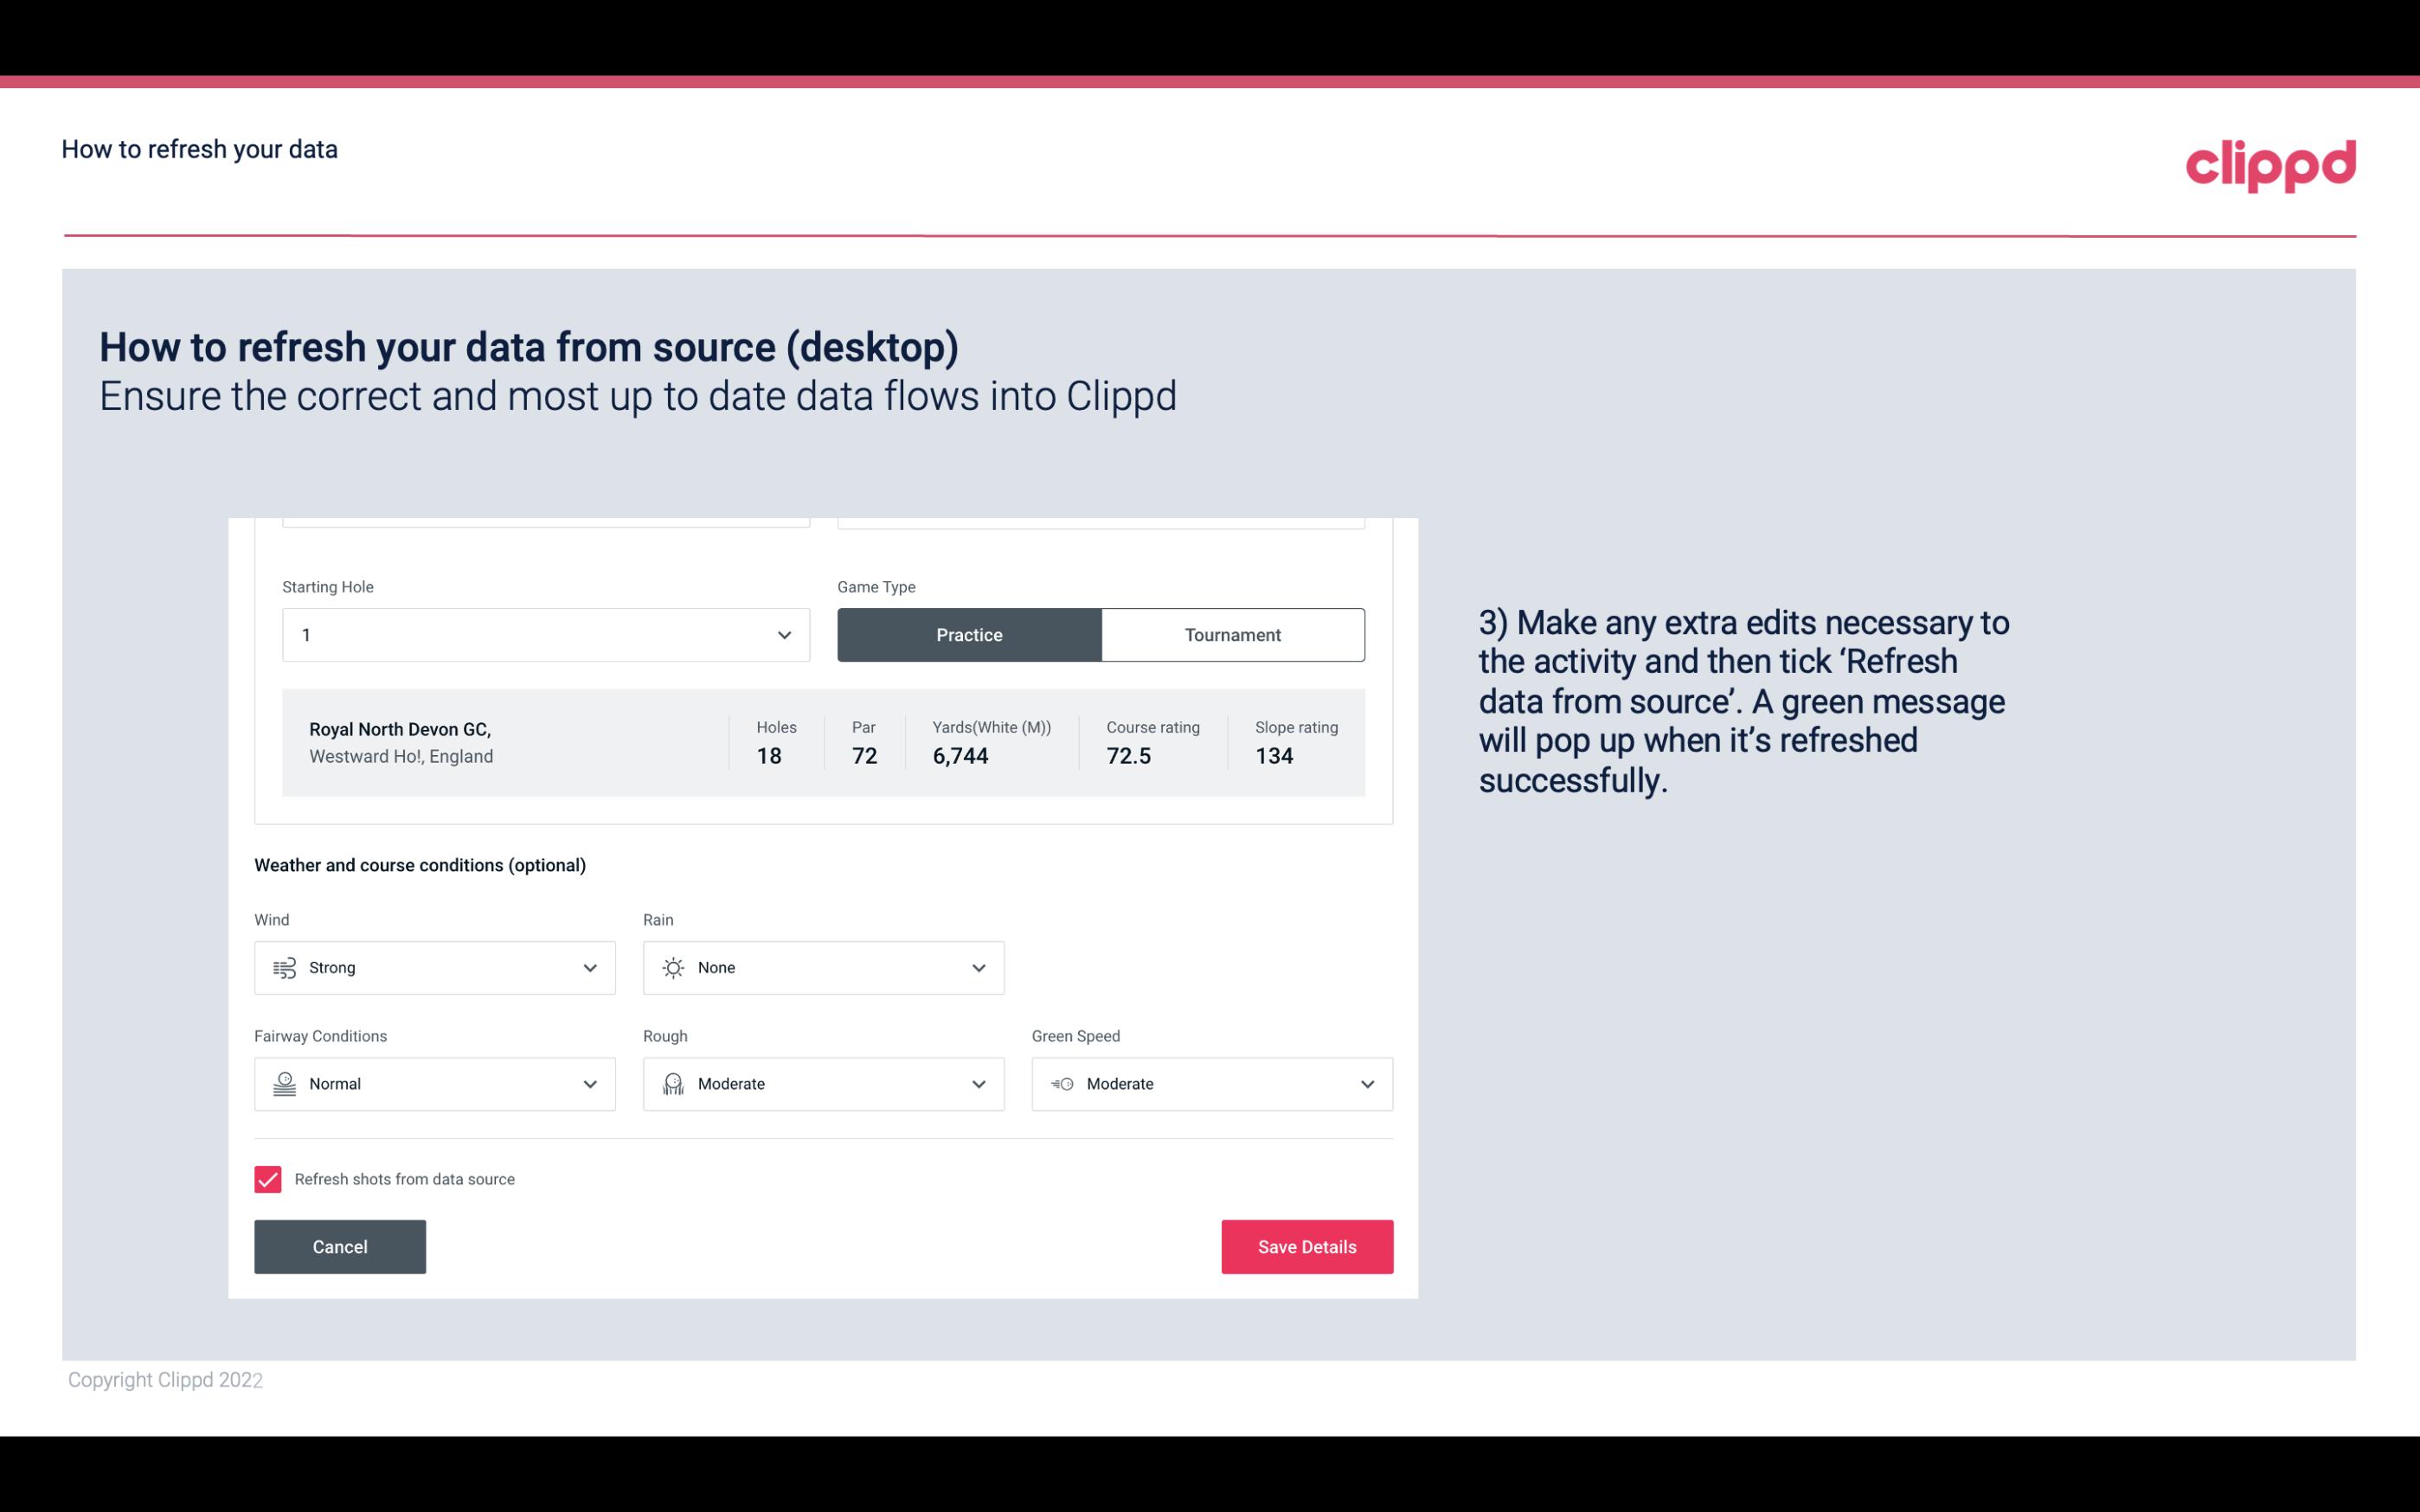Expand the Green Speed dropdown
The height and width of the screenshot is (1512, 2420).
point(1366,1084)
